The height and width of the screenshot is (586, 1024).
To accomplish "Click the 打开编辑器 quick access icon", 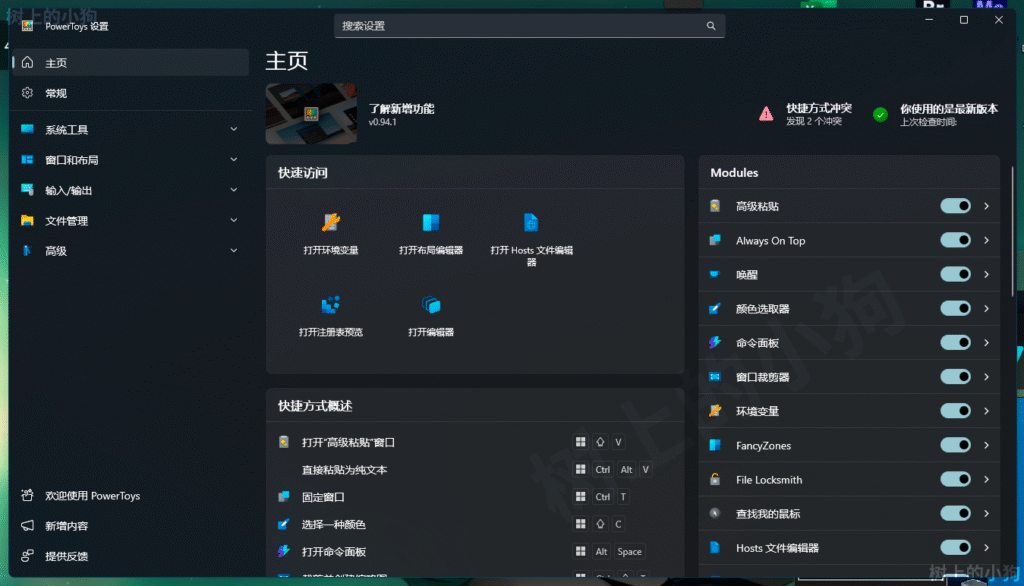I will pos(431,304).
